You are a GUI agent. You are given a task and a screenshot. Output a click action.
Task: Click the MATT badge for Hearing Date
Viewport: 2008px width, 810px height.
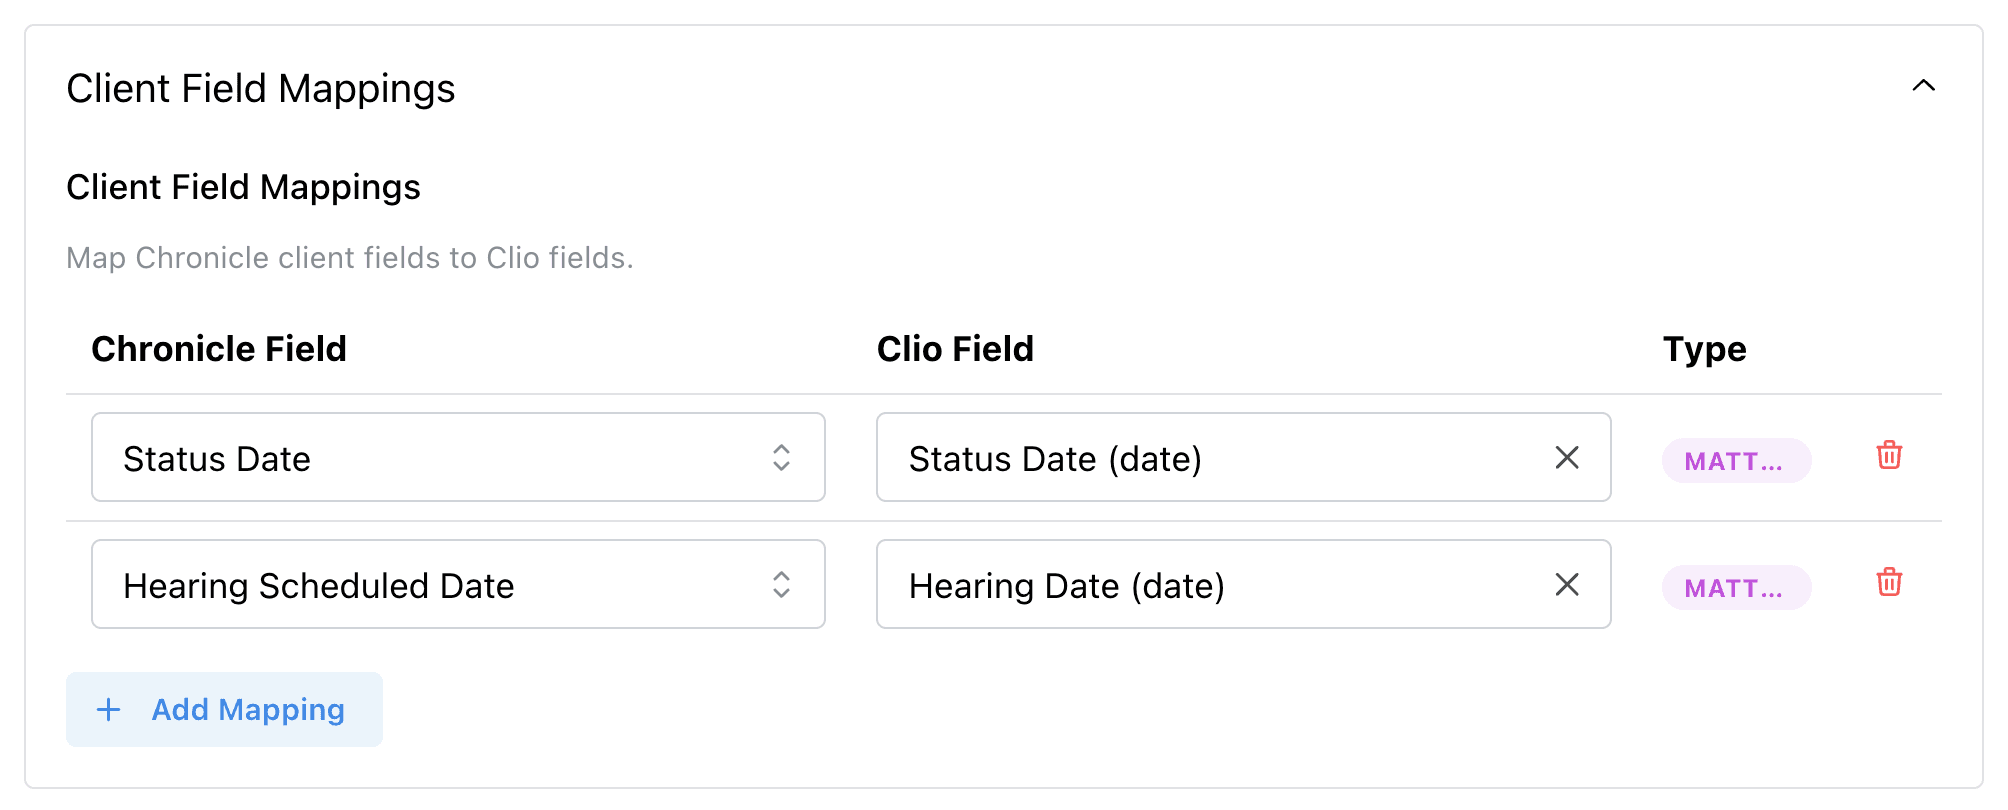(1736, 587)
